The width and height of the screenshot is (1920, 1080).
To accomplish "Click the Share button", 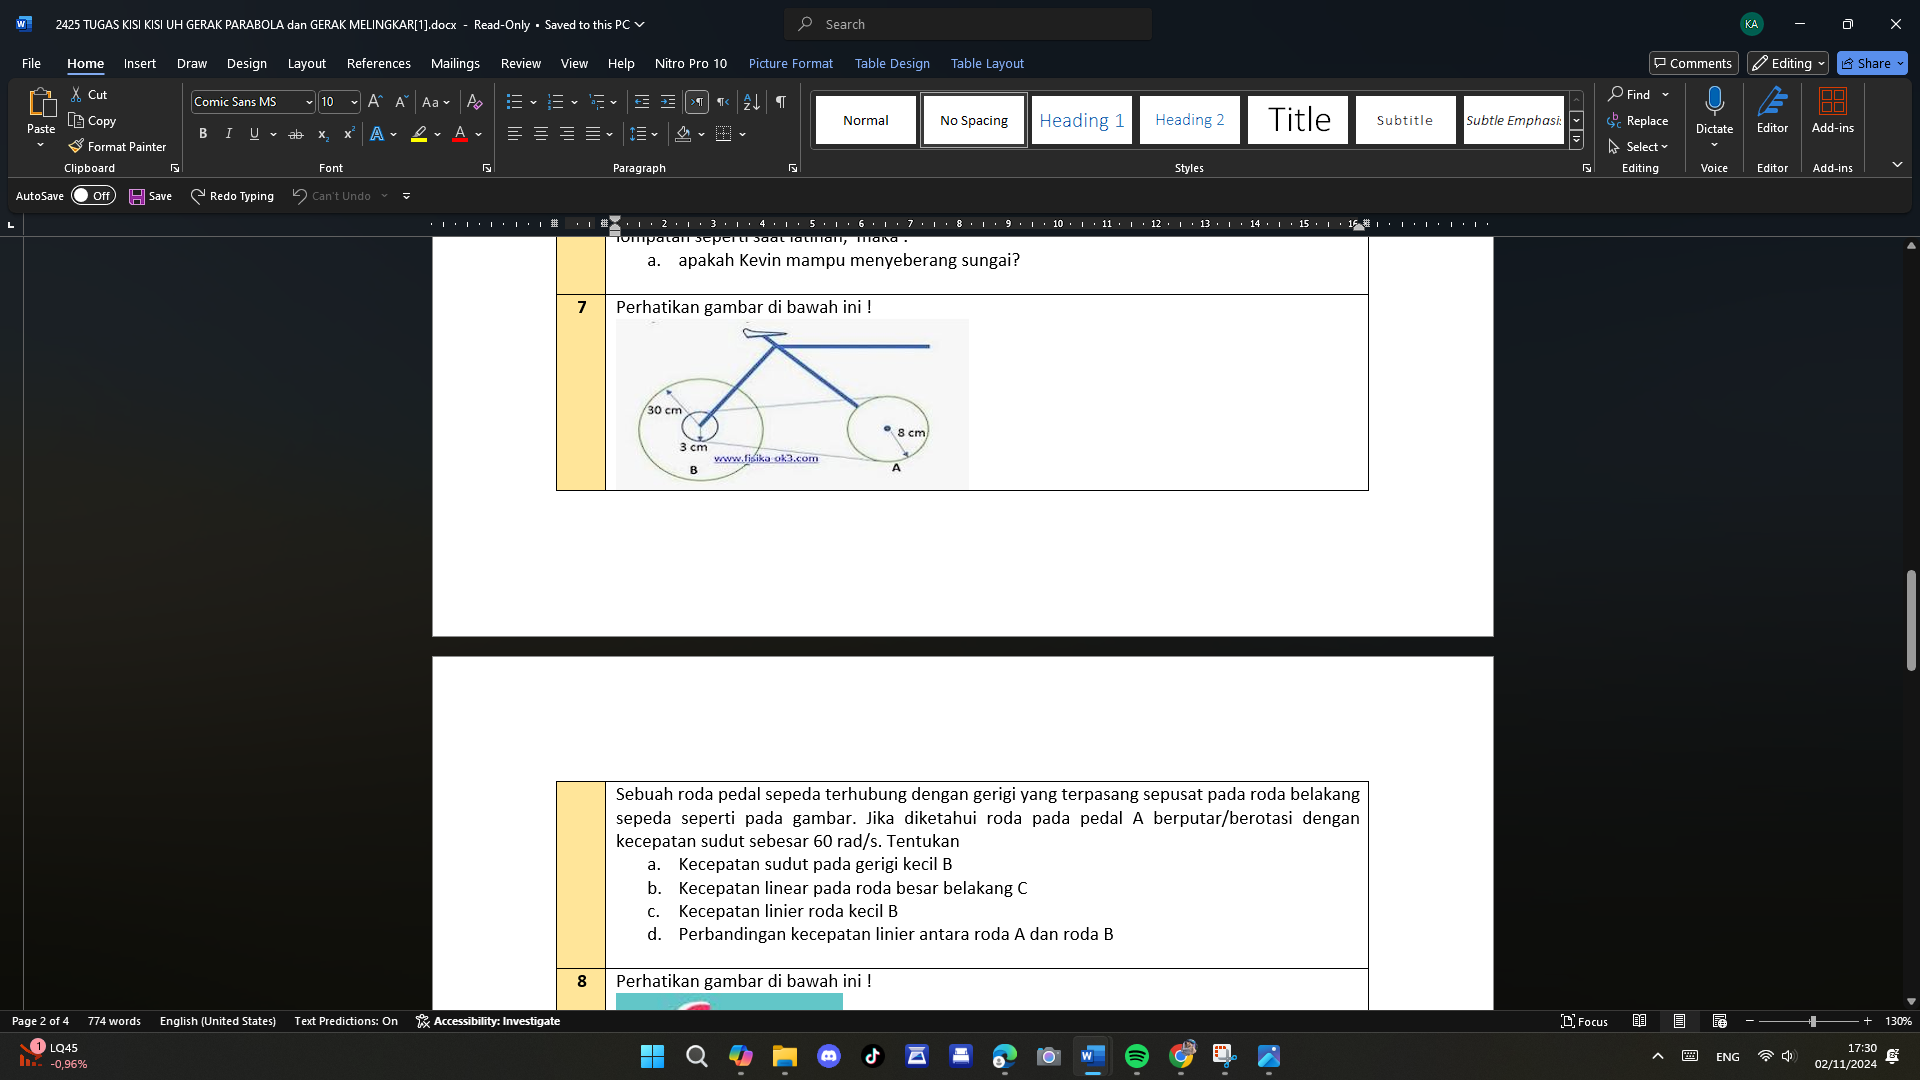I will click(x=1872, y=63).
